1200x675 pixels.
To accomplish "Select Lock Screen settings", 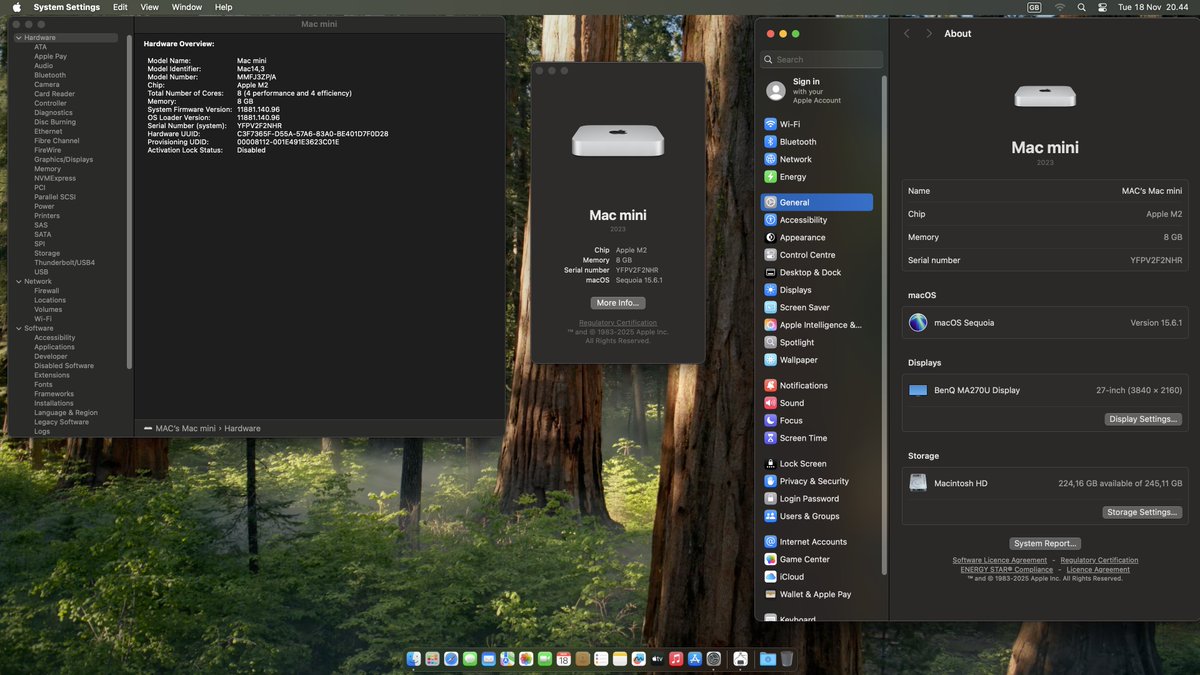I will tap(817, 464).
